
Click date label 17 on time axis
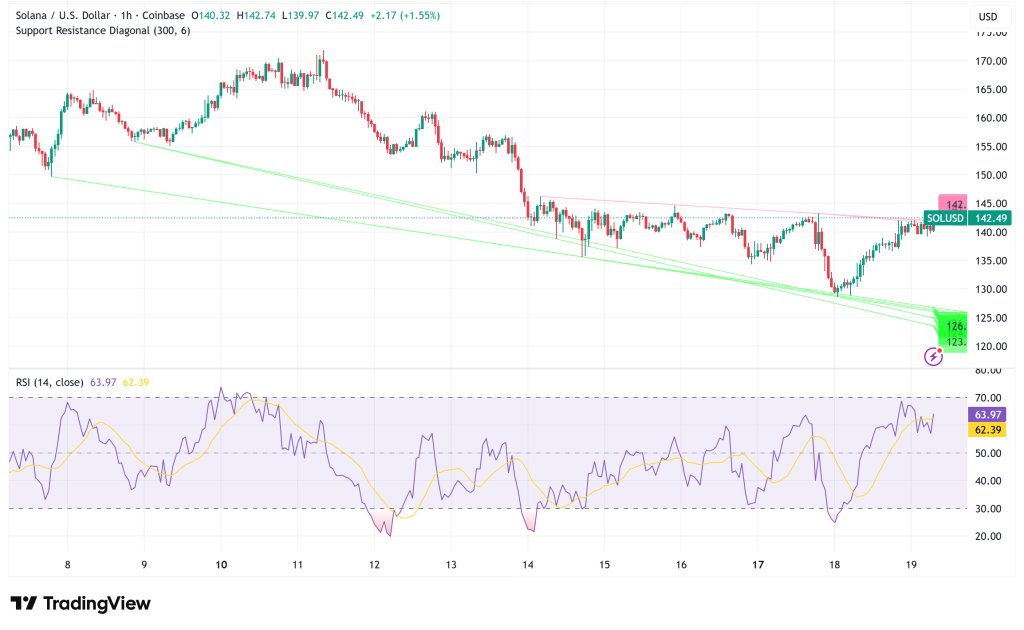(x=757, y=564)
